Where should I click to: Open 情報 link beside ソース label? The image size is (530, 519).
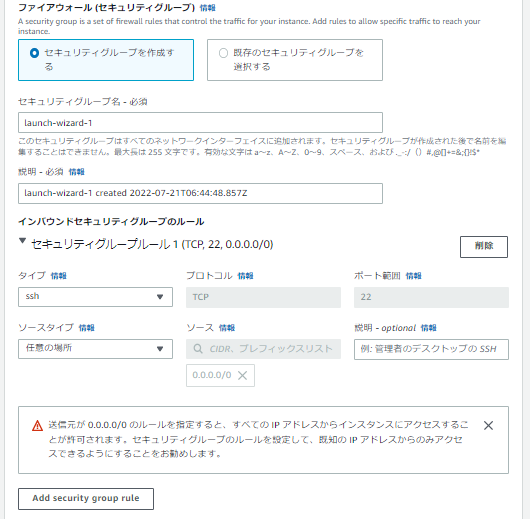click(x=227, y=328)
